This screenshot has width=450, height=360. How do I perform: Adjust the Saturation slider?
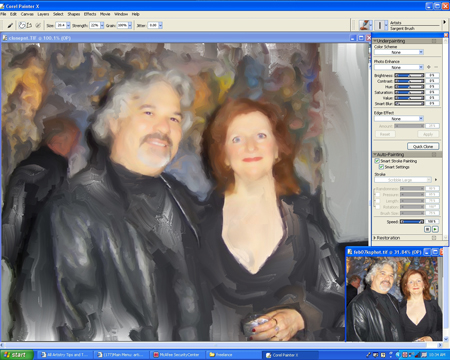pos(409,92)
